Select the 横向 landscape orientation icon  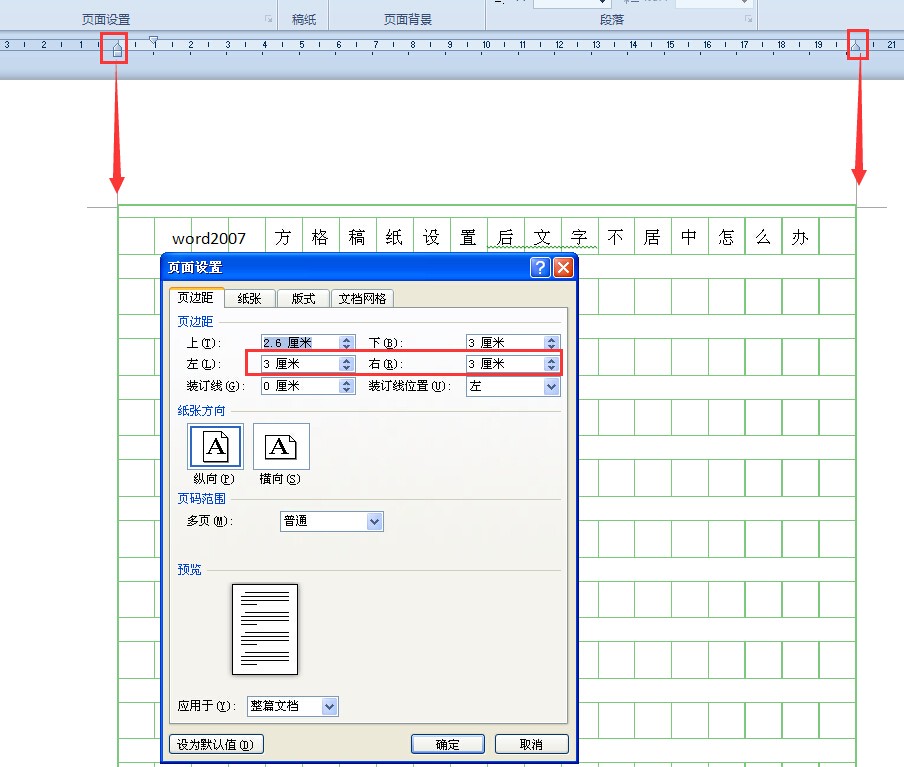click(281, 446)
